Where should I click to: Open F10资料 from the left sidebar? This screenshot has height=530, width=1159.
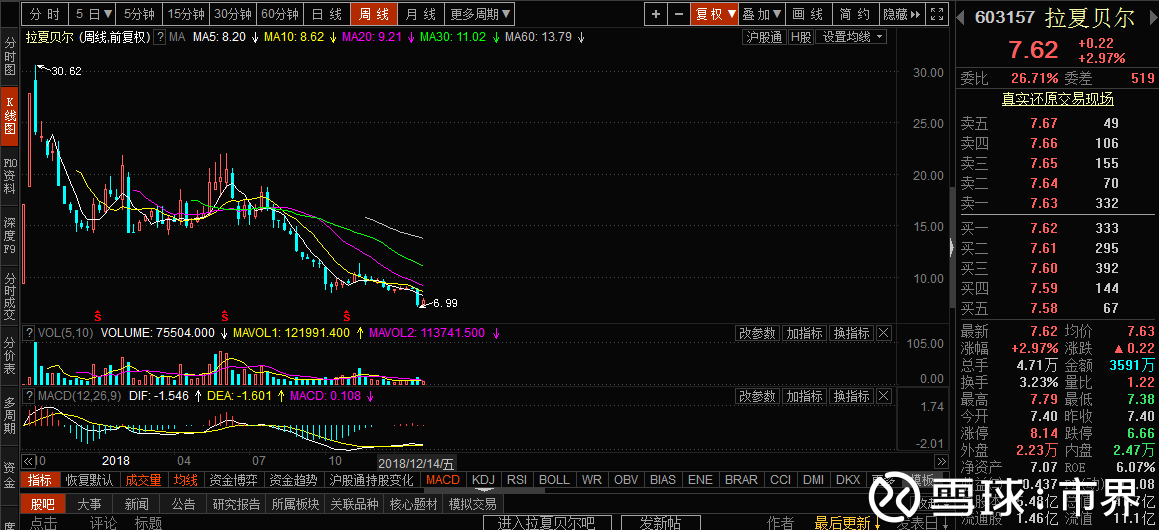(10, 176)
